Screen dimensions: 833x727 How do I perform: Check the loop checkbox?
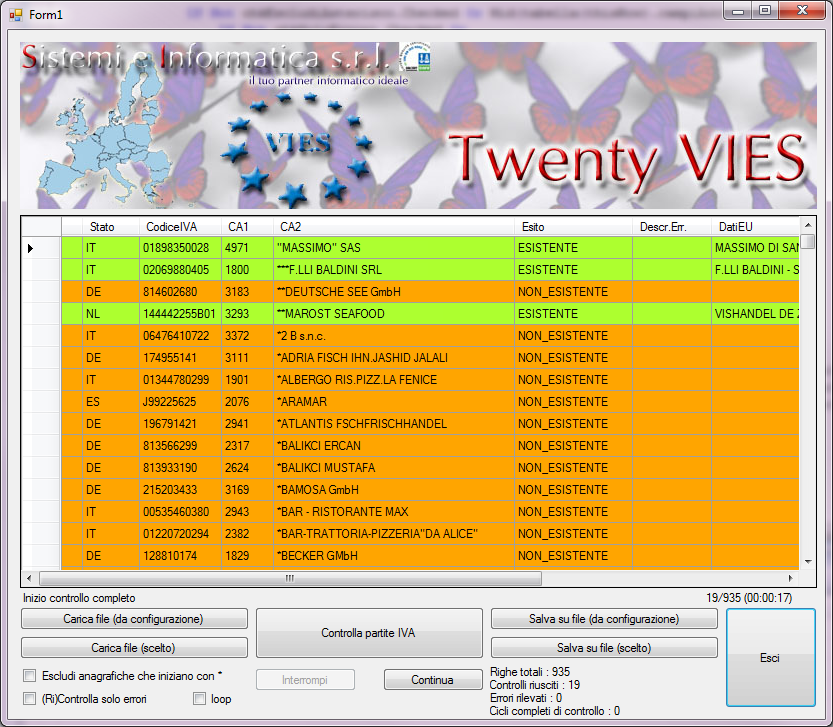point(199,698)
